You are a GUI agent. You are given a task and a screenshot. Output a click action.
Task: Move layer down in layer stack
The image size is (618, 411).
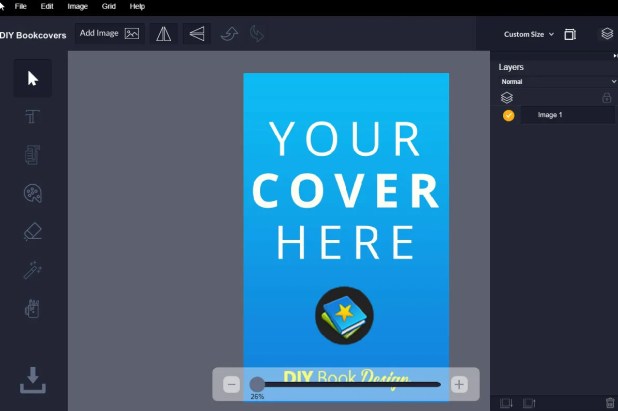coord(506,403)
